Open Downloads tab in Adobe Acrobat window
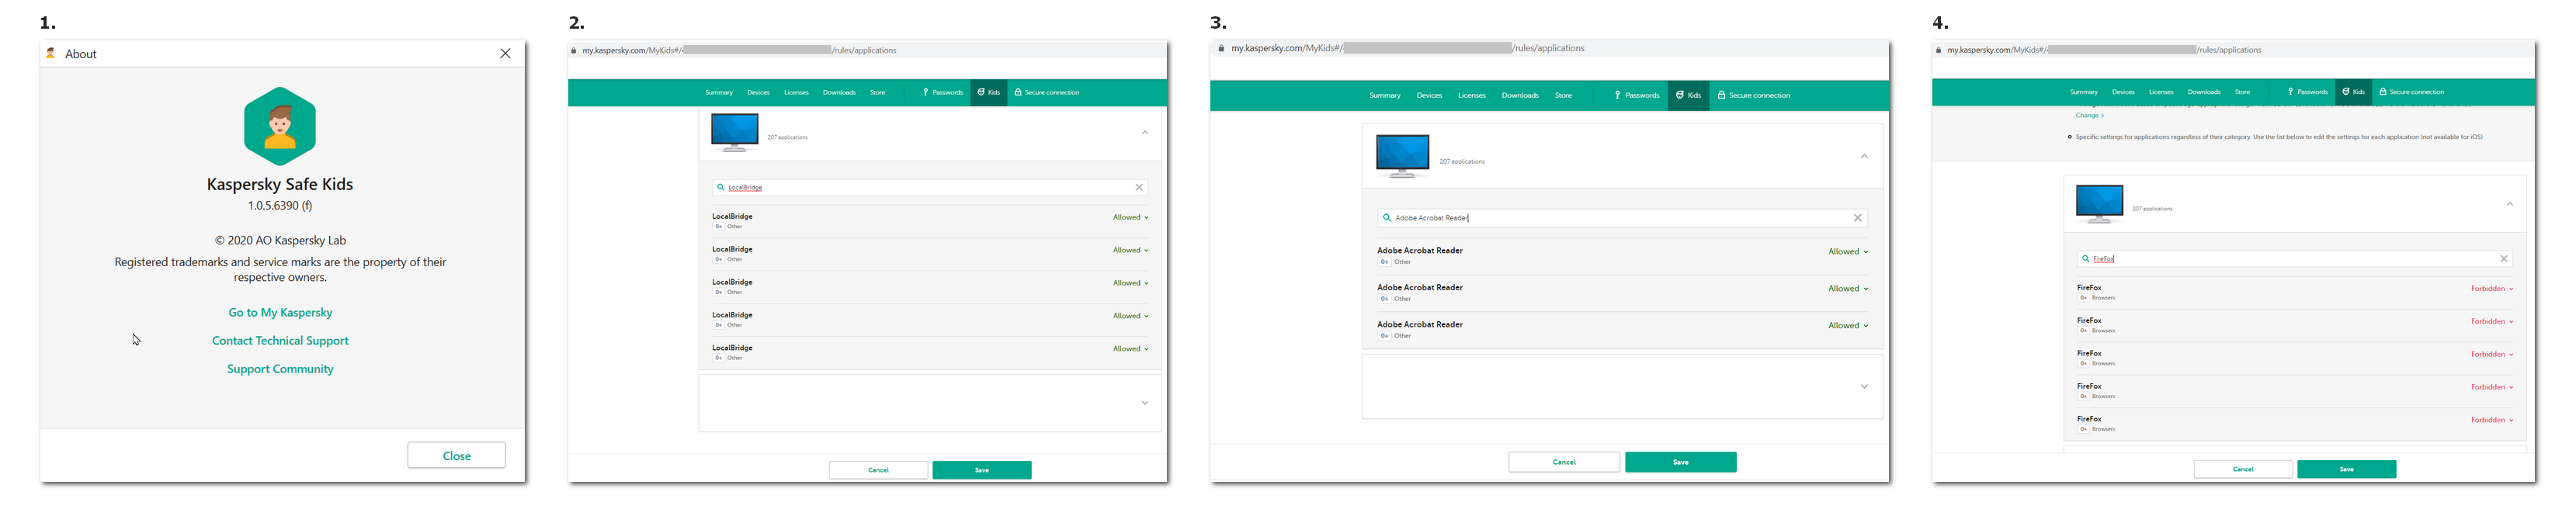Viewport: 2576px width, 523px height. [x=1520, y=95]
